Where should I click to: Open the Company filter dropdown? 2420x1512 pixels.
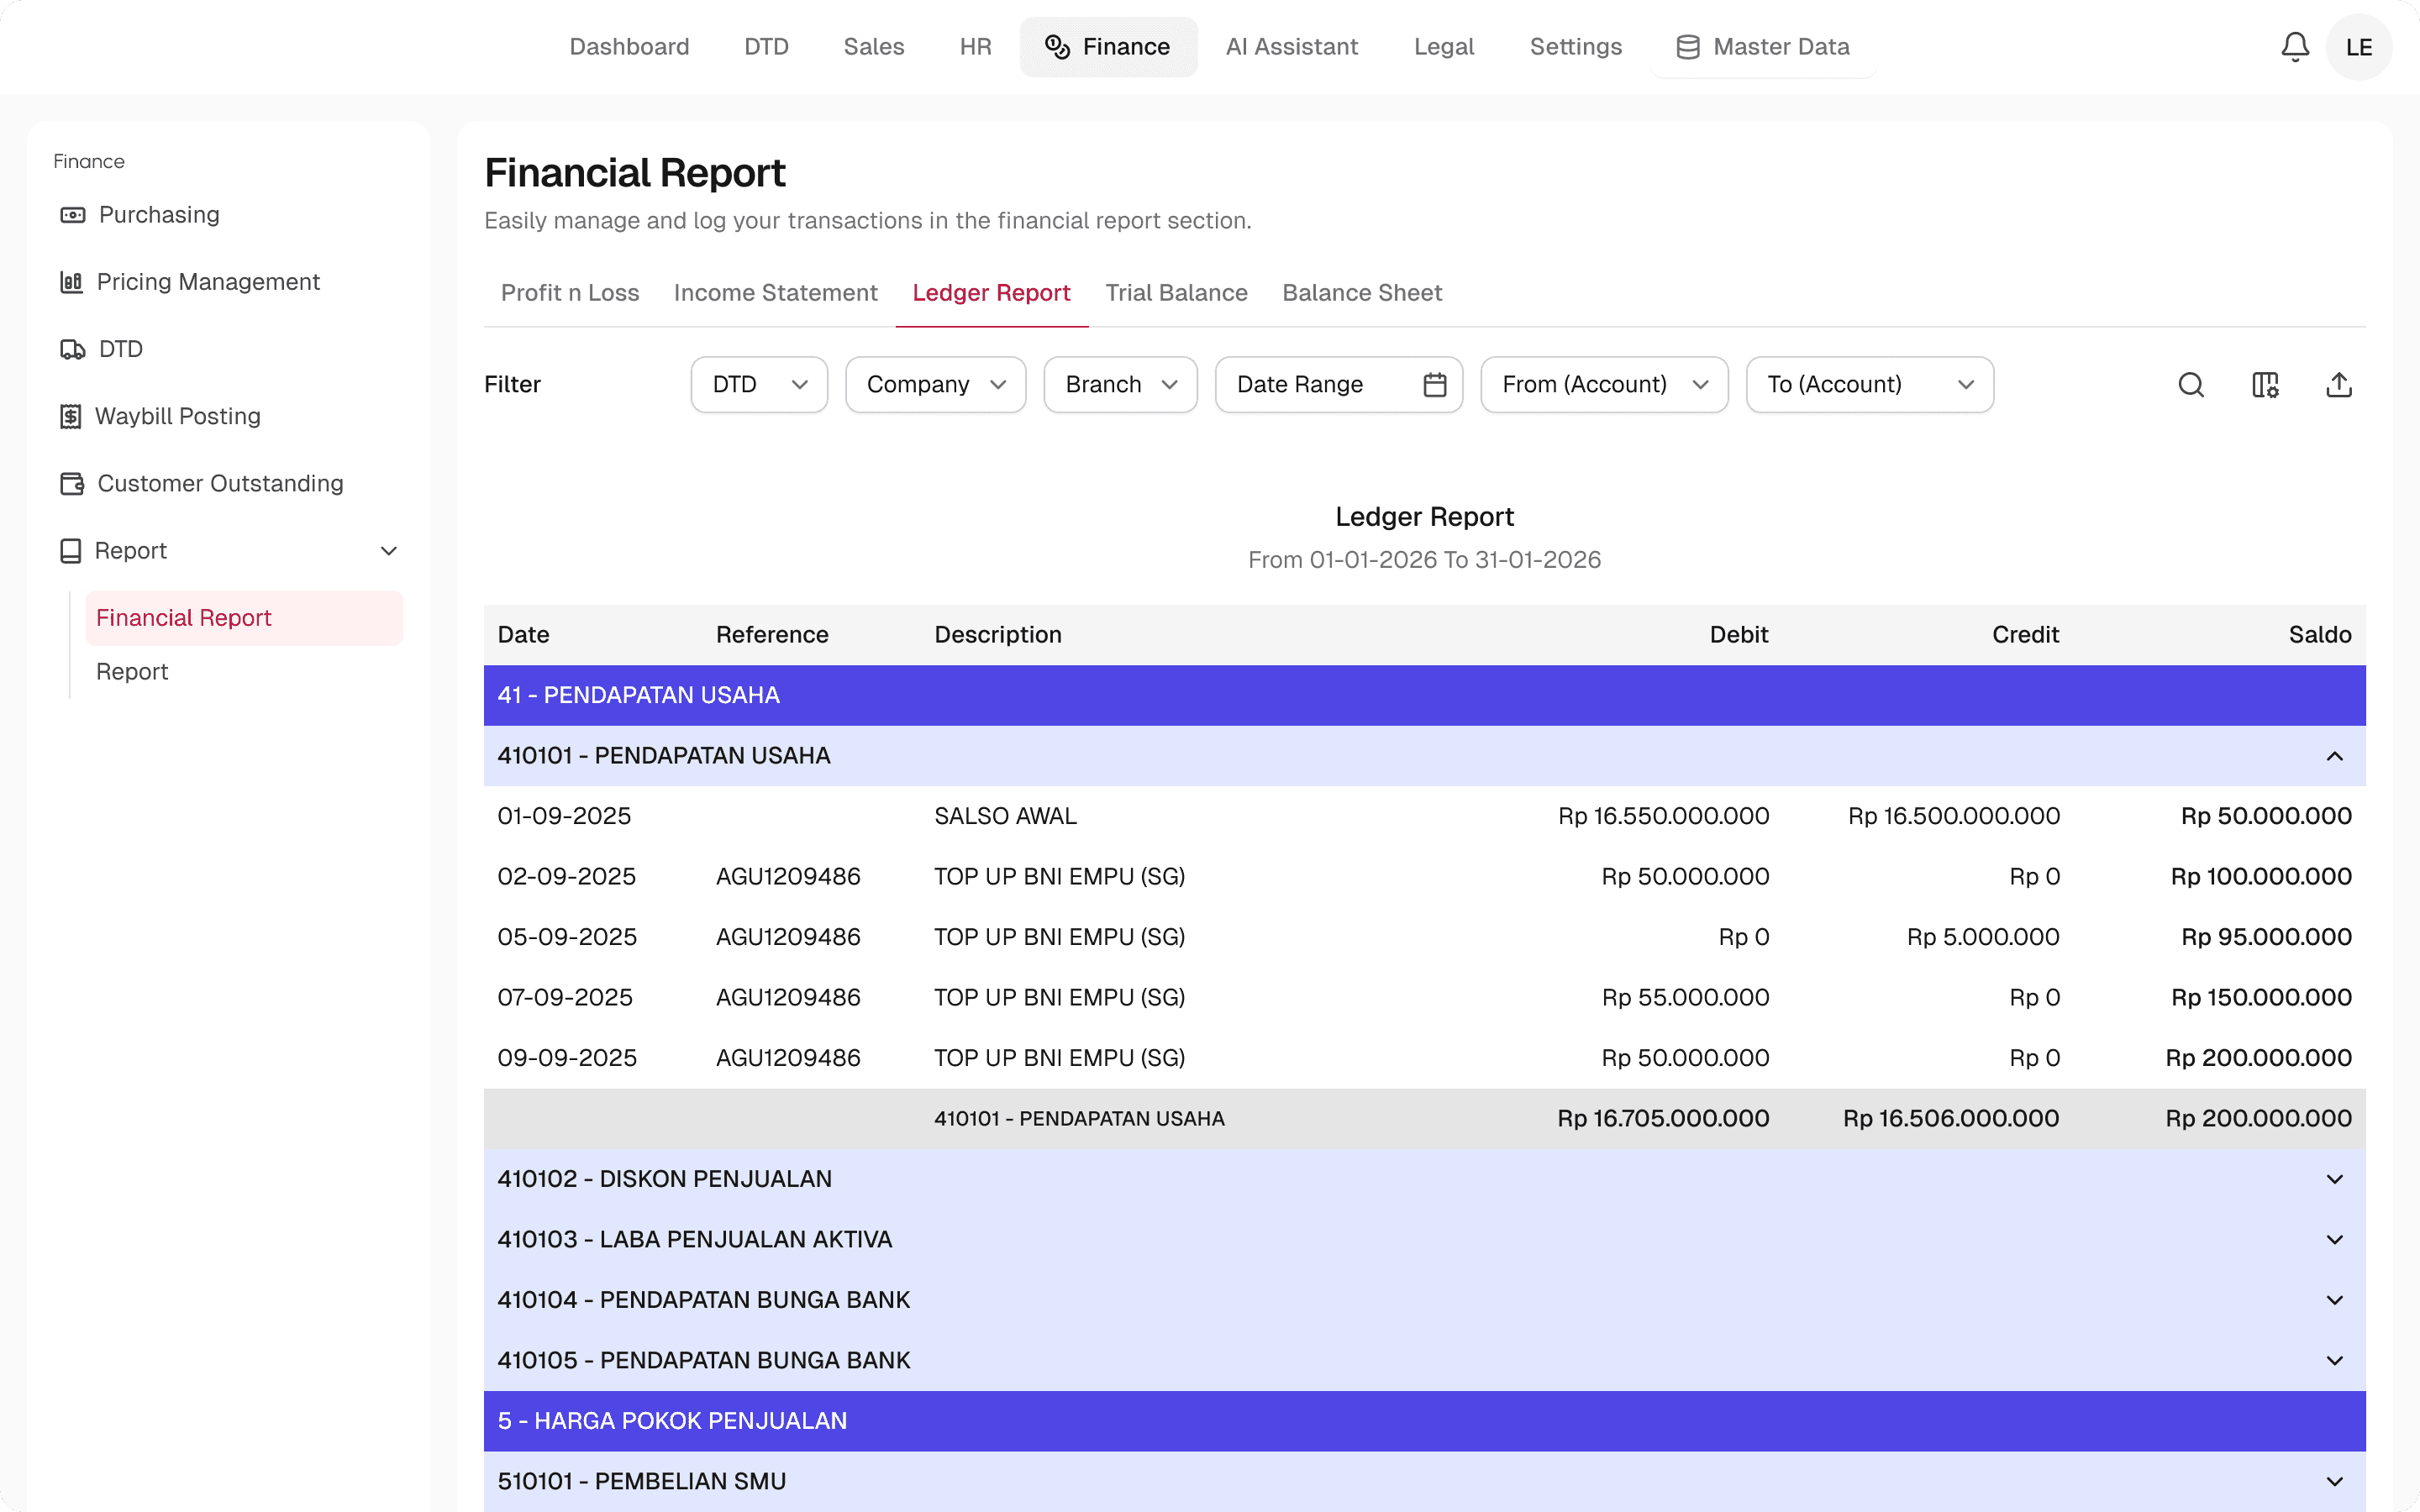[935, 385]
